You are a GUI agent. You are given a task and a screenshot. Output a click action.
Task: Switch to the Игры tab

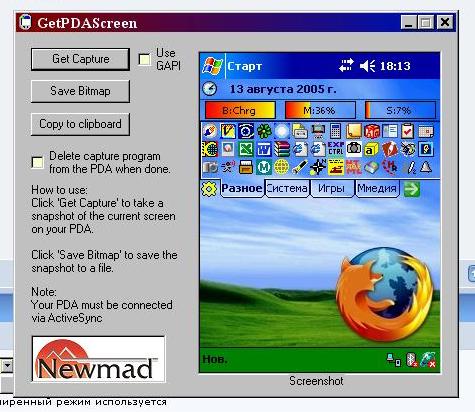click(331, 189)
